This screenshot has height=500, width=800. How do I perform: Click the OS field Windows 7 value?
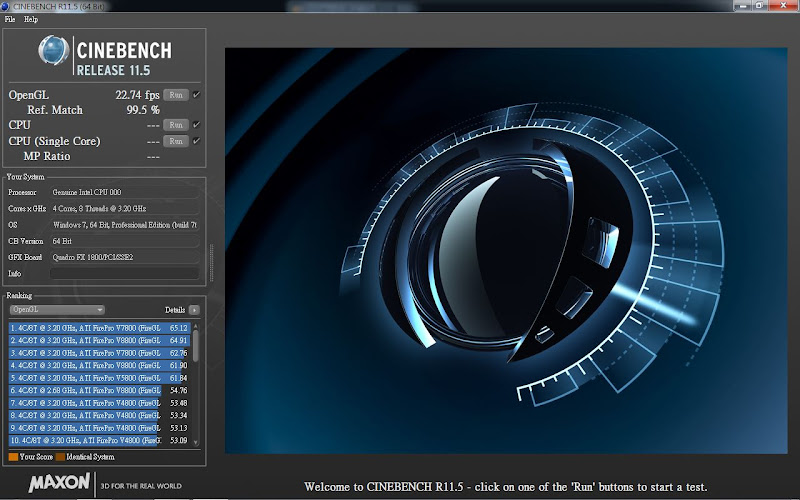124,225
